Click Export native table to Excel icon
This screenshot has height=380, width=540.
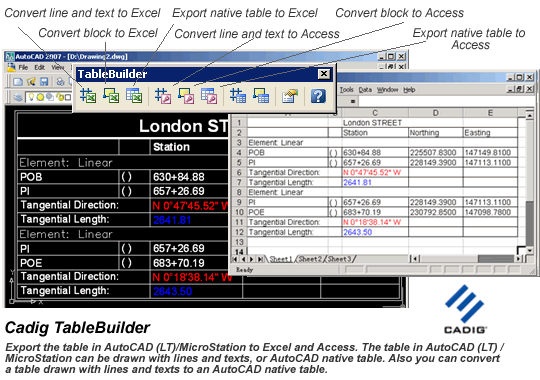point(134,95)
